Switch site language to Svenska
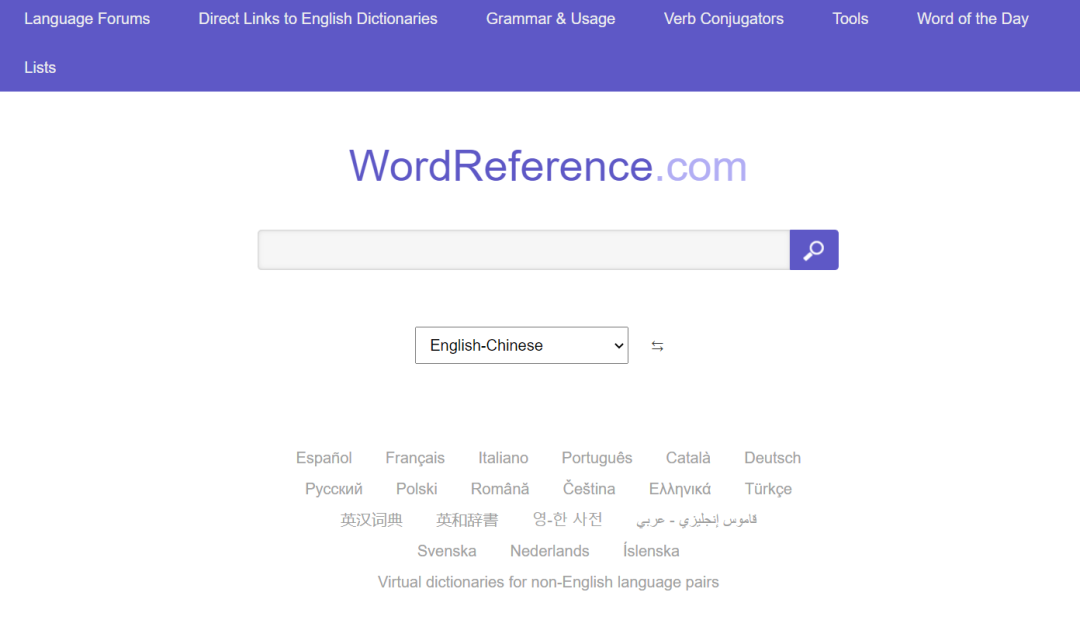The height and width of the screenshot is (620, 1080). pyautogui.click(x=446, y=551)
